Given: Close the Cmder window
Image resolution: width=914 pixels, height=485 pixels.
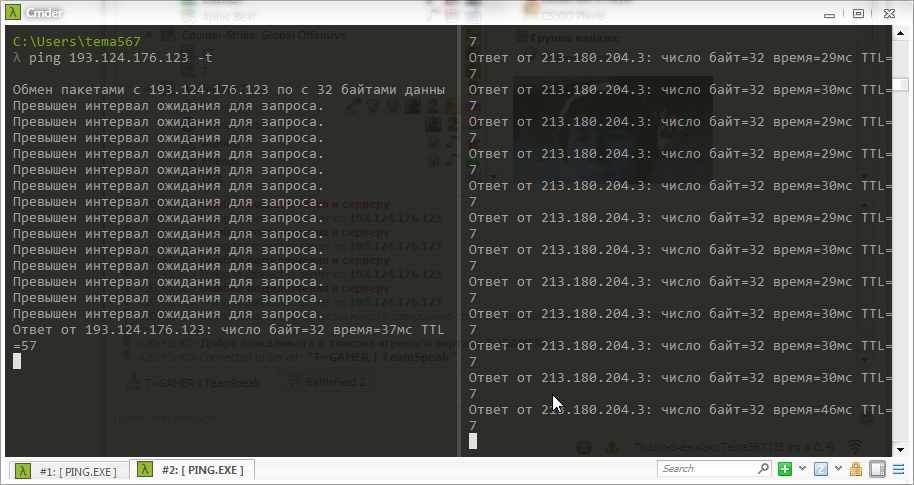Looking at the screenshot, I should pos(890,12).
